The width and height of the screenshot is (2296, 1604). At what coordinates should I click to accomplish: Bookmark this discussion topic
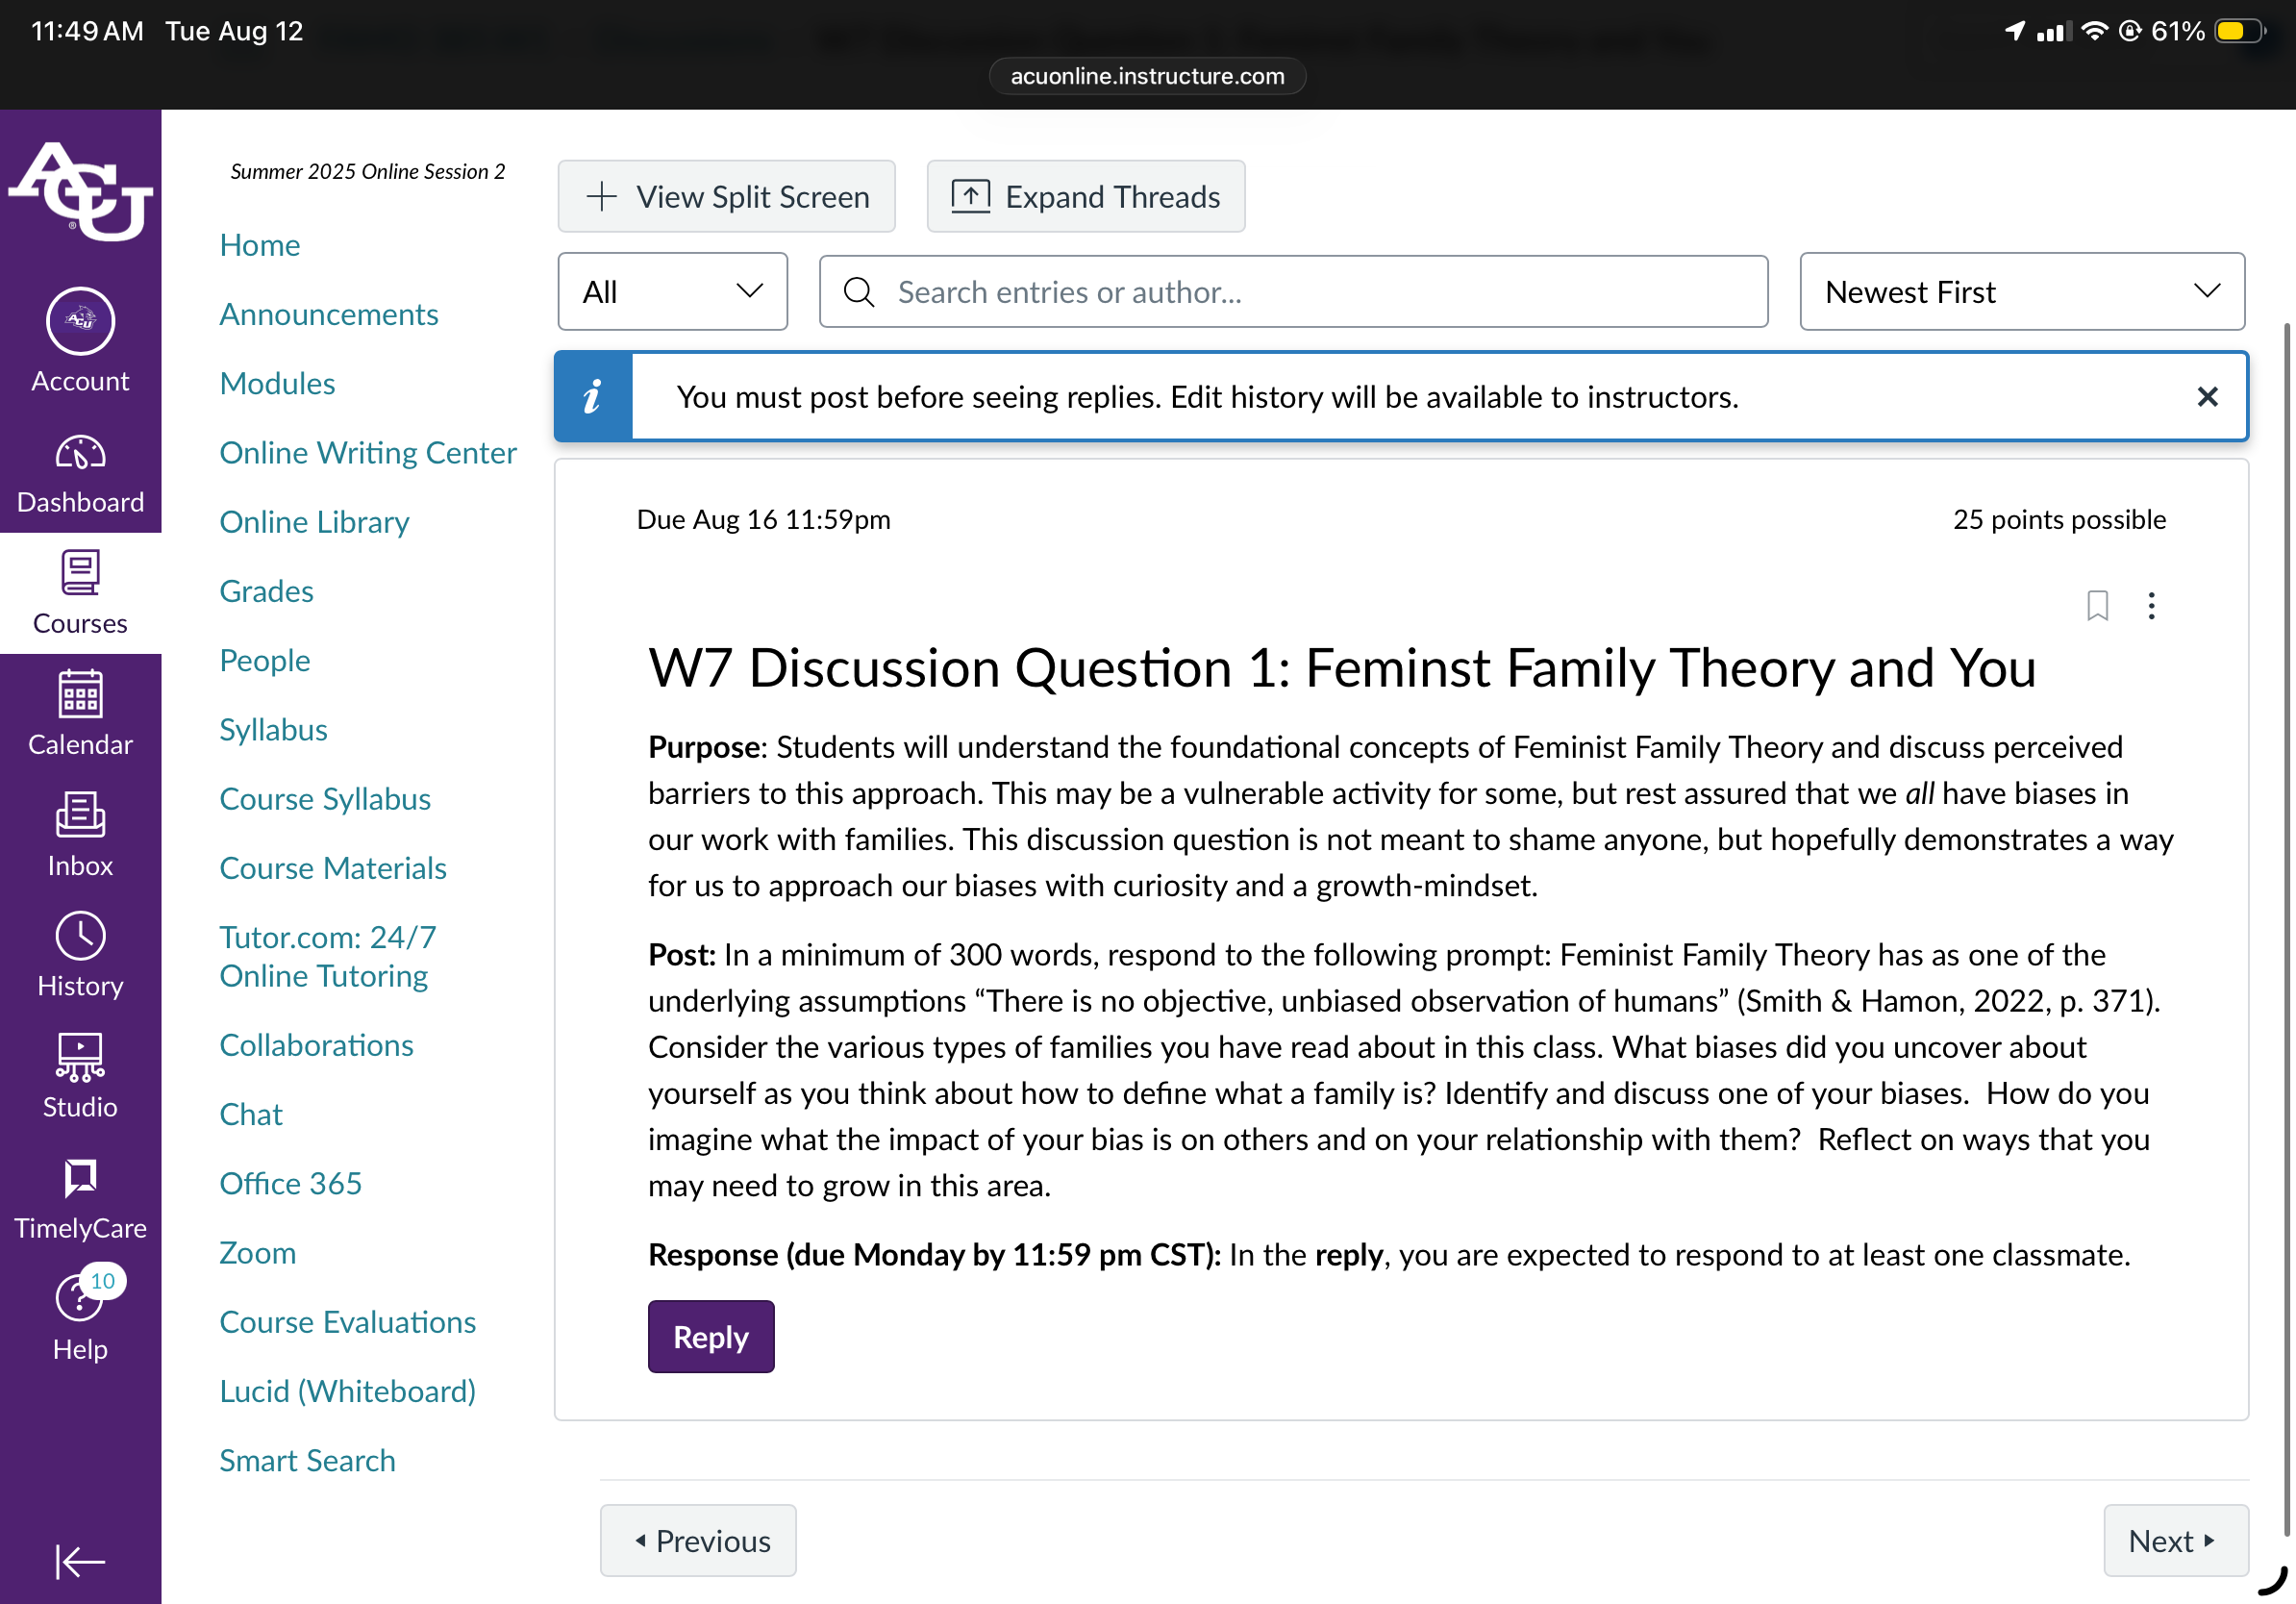pyautogui.click(x=2097, y=605)
